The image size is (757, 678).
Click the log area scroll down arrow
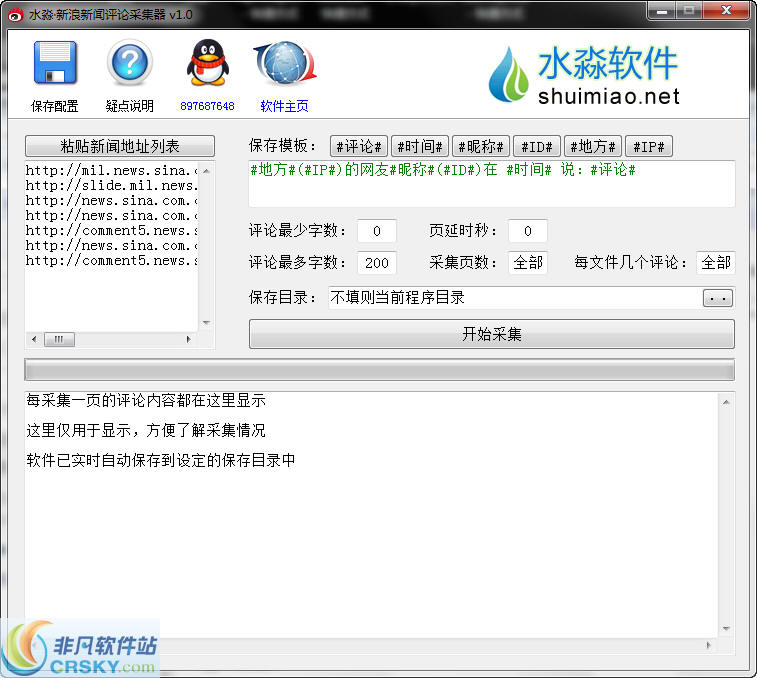(726, 628)
